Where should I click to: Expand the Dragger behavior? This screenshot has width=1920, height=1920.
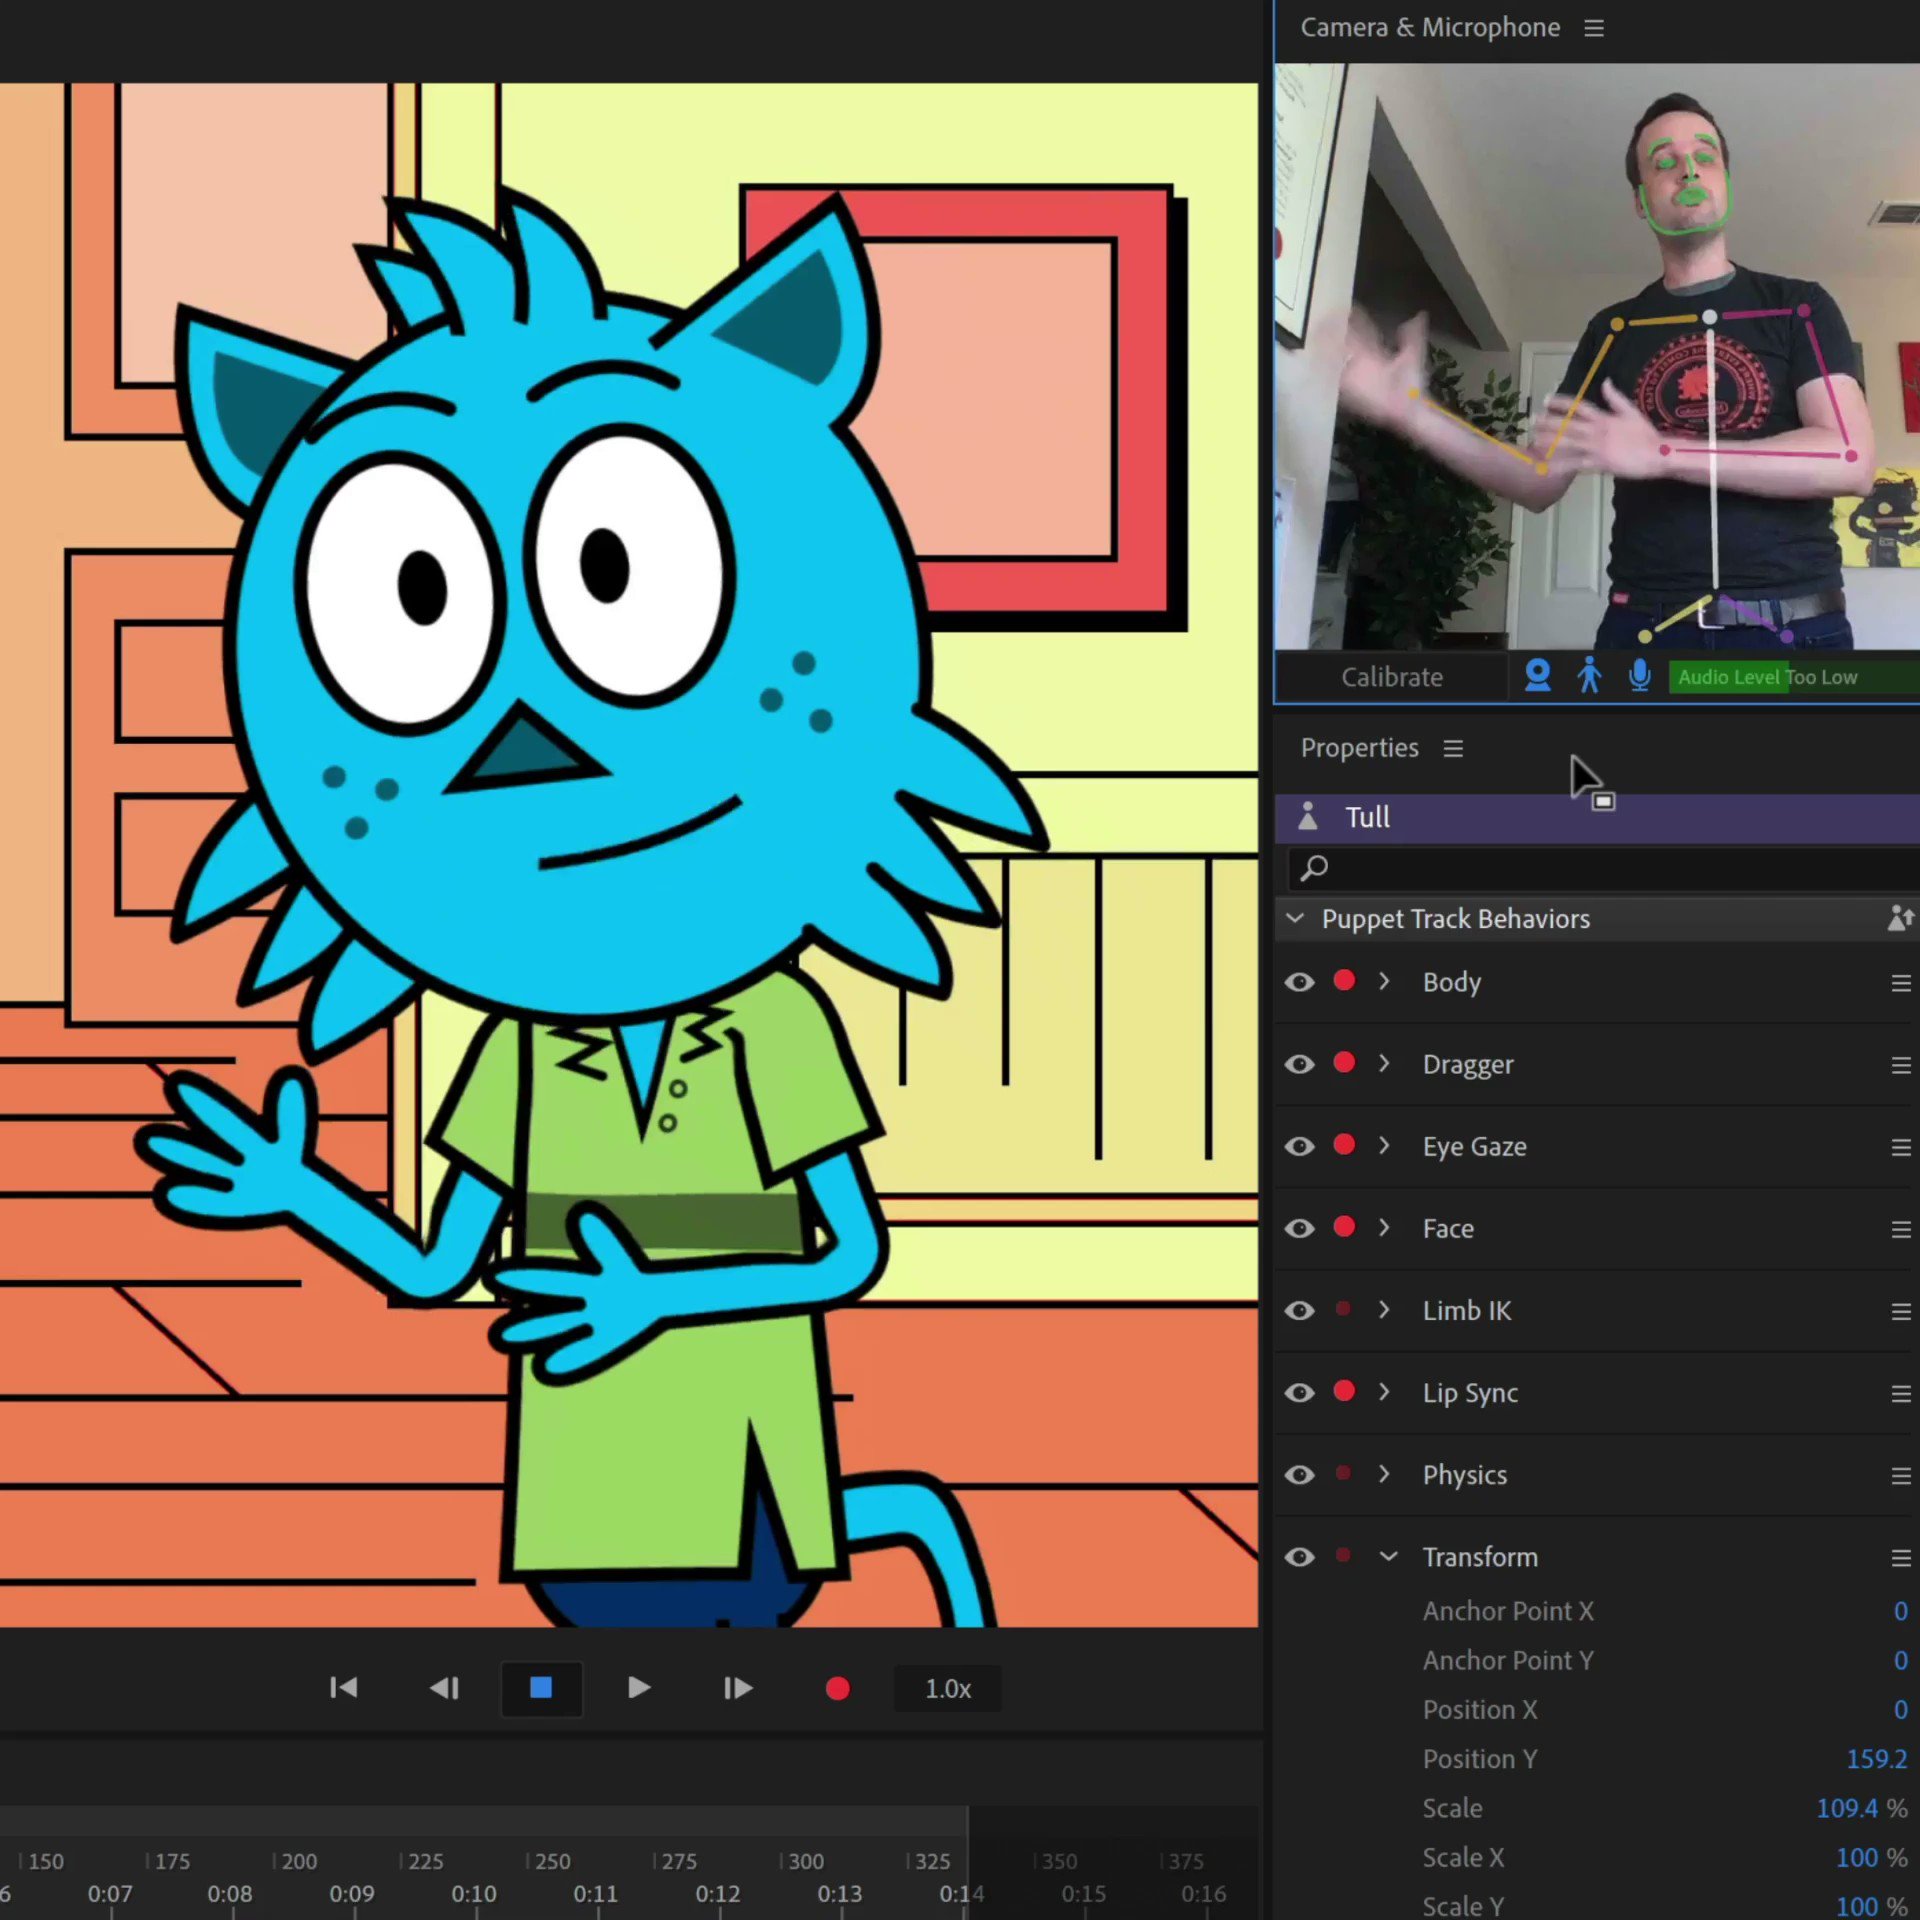tap(1384, 1063)
